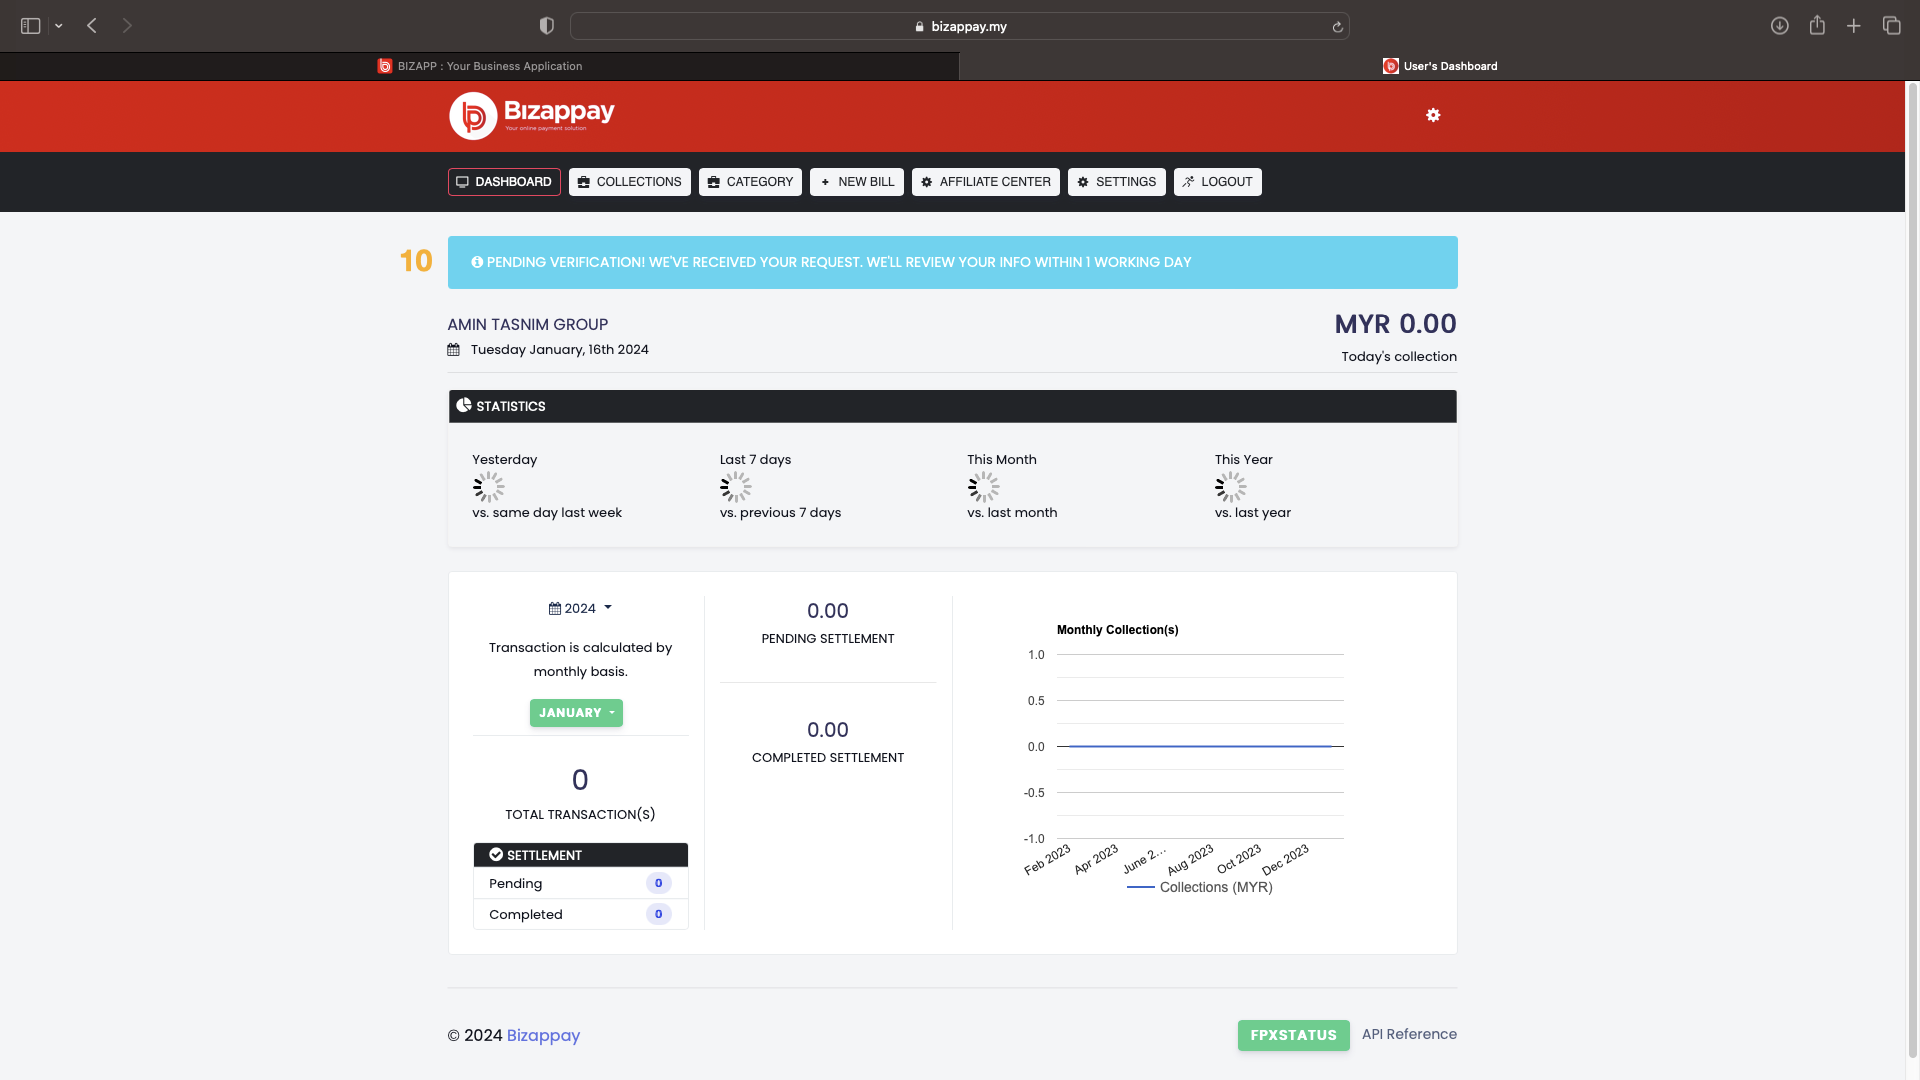The image size is (1920, 1080).
Task: Expand the sidebar tab group chevron
Action: point(59,26)
